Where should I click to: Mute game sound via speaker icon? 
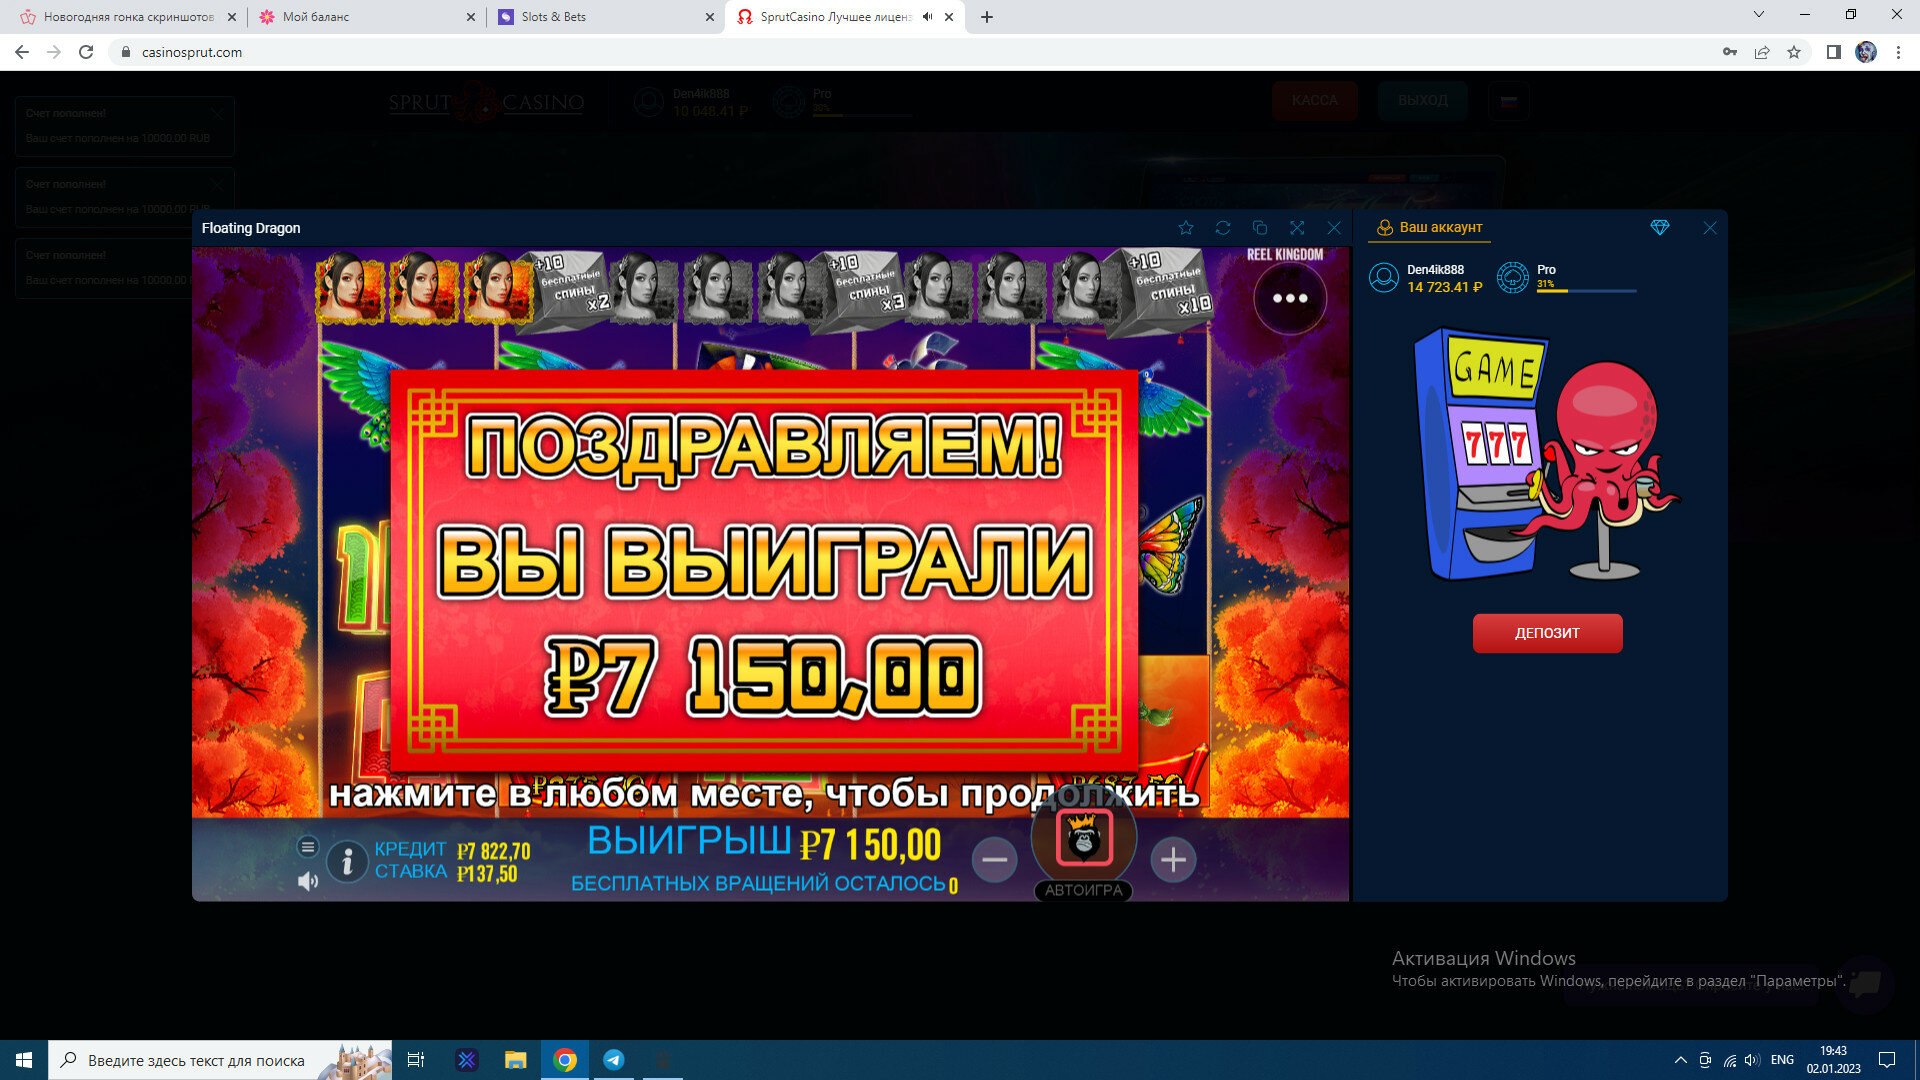coord(308,881)
